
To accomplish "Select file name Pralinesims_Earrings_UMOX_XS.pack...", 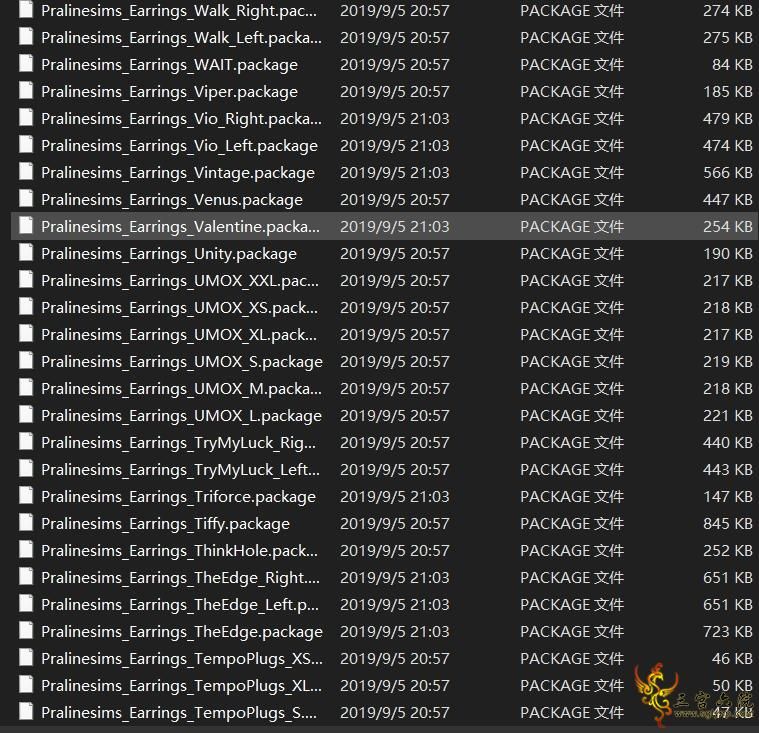I will [180, 308].
